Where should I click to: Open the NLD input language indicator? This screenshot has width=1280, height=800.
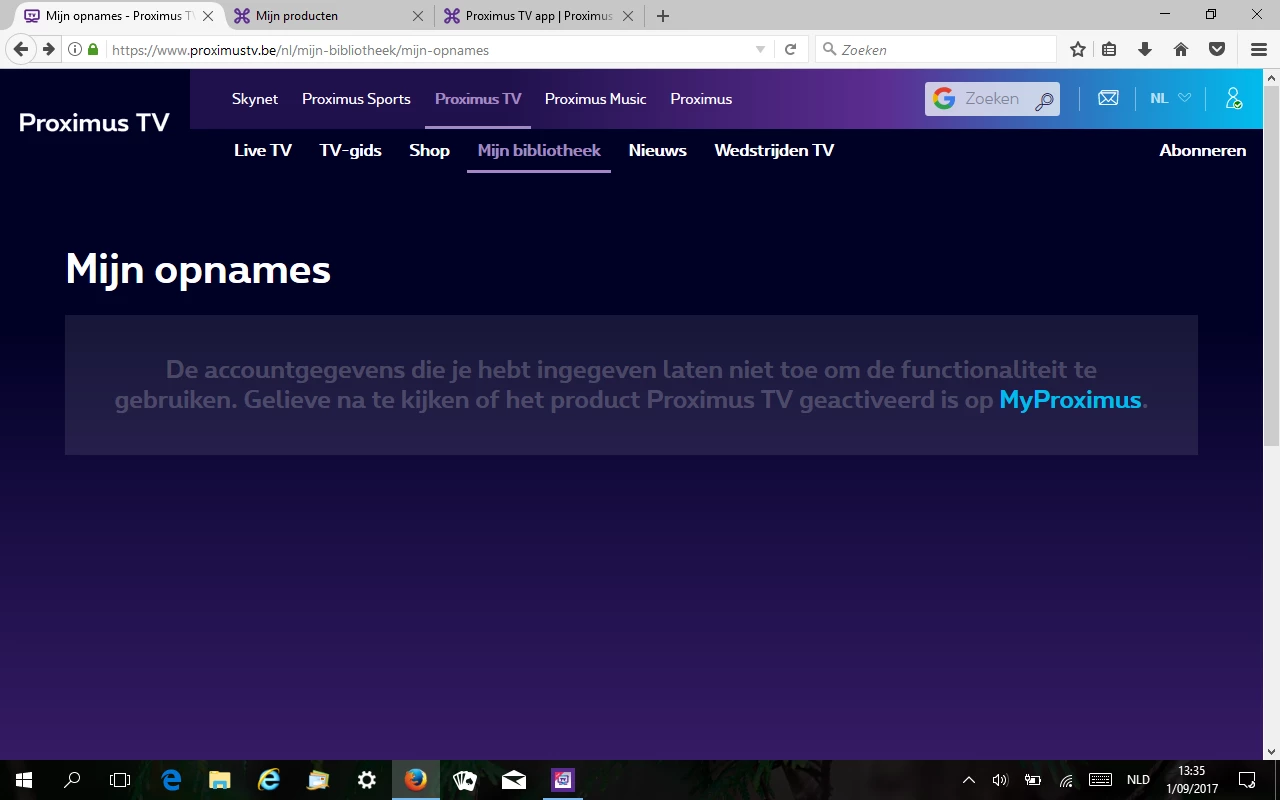1138,780
